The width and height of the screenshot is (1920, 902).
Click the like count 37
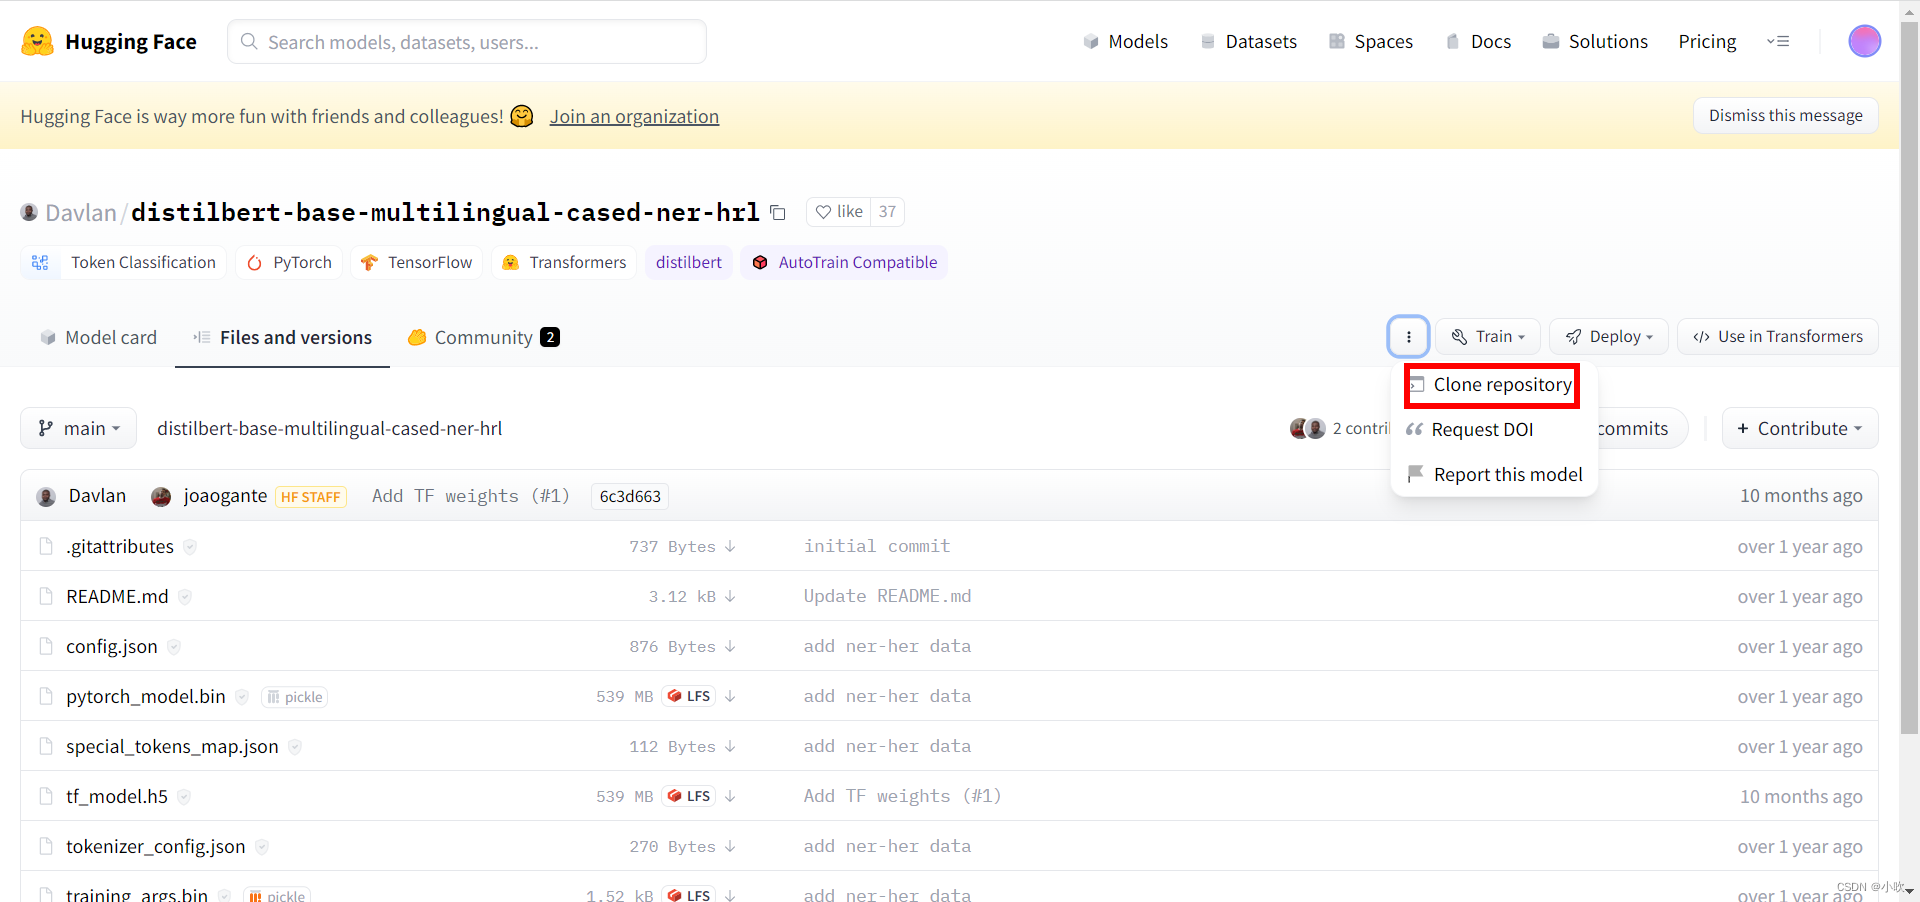(887, 212)
